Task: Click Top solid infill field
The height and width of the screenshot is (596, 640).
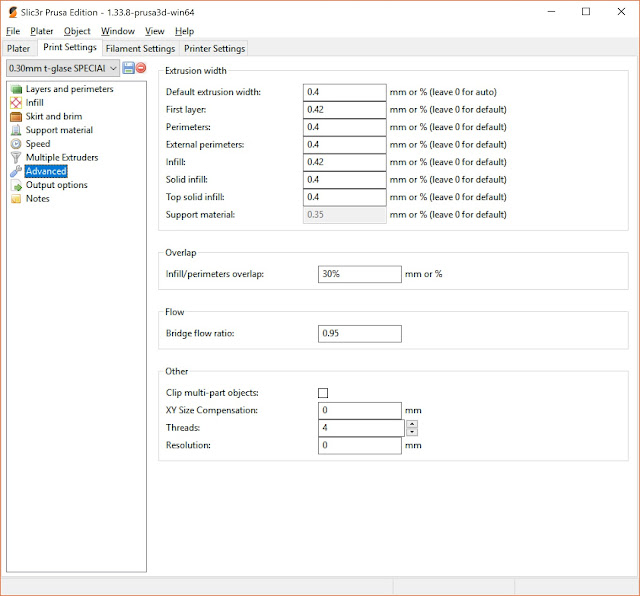Action: click(344, 198)
